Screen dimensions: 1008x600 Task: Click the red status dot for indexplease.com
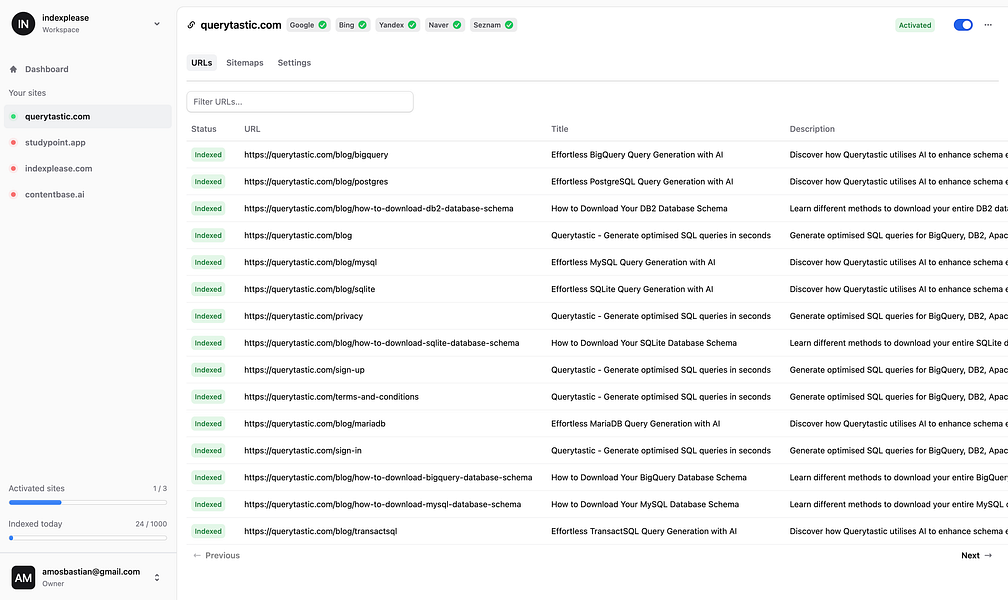(x=14, y=168)
